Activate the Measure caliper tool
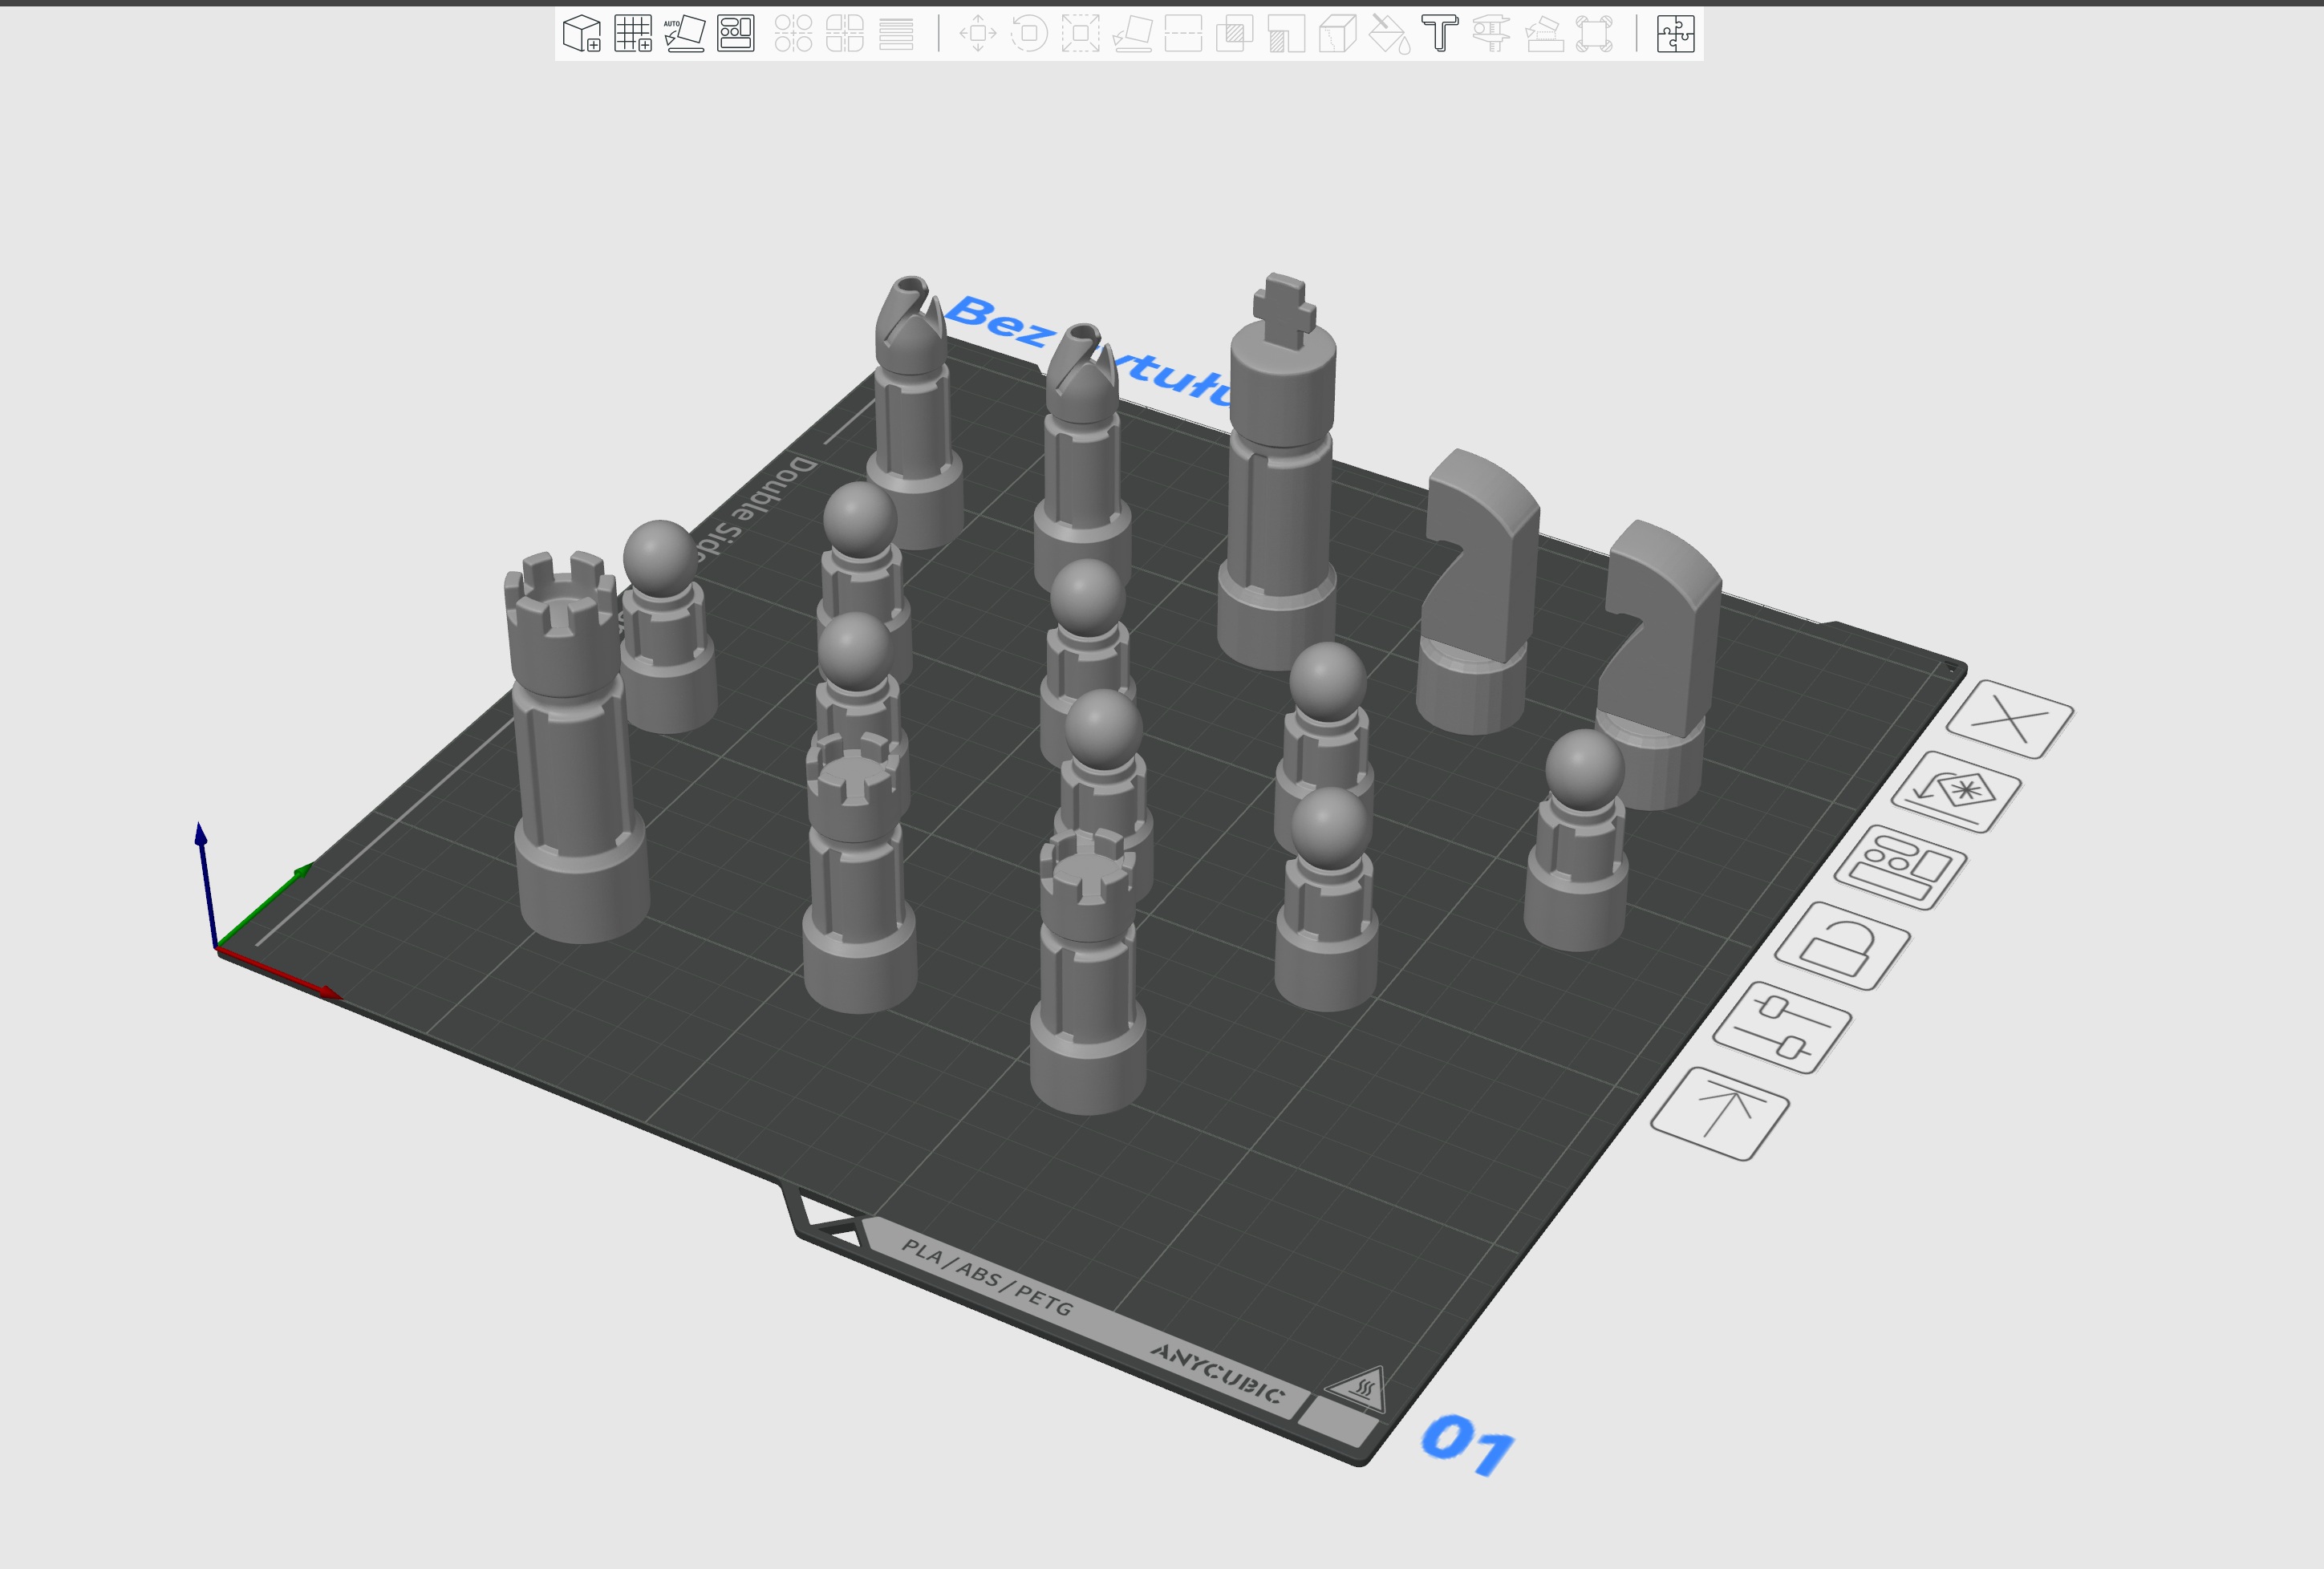 click(x=1491, y=33)
